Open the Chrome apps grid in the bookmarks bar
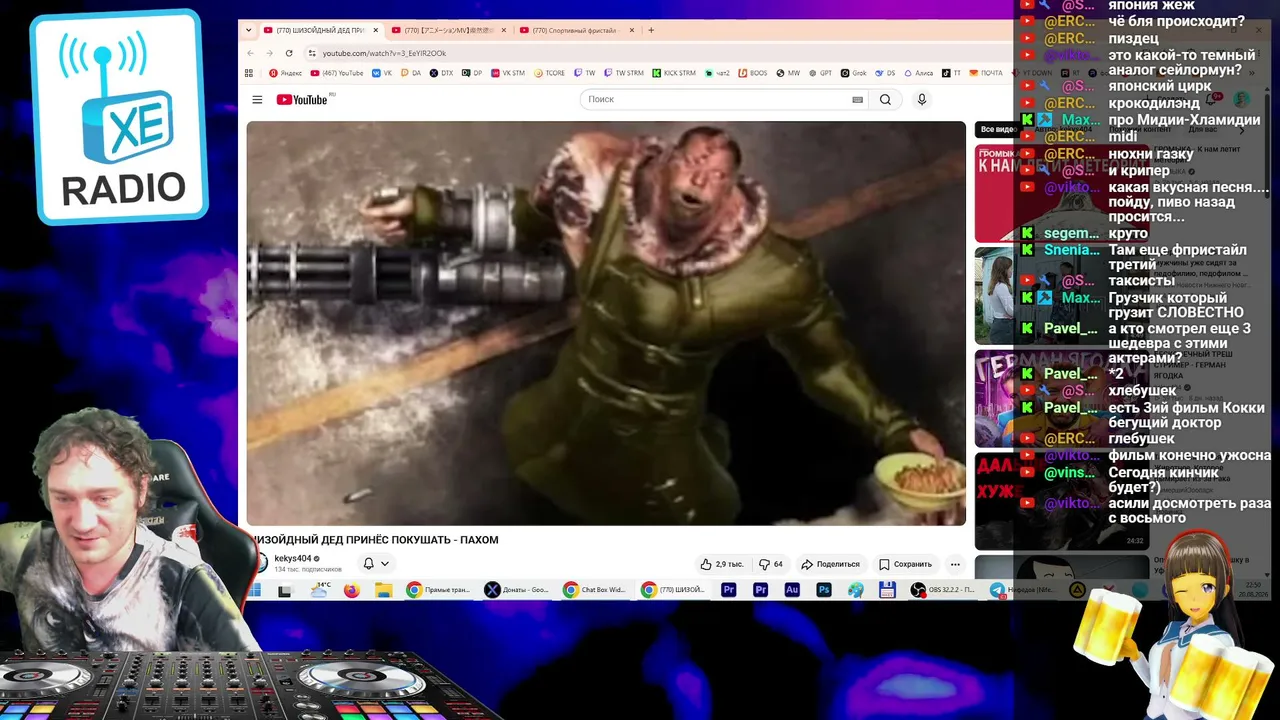 pyautogui.click(x=249, y=73)
